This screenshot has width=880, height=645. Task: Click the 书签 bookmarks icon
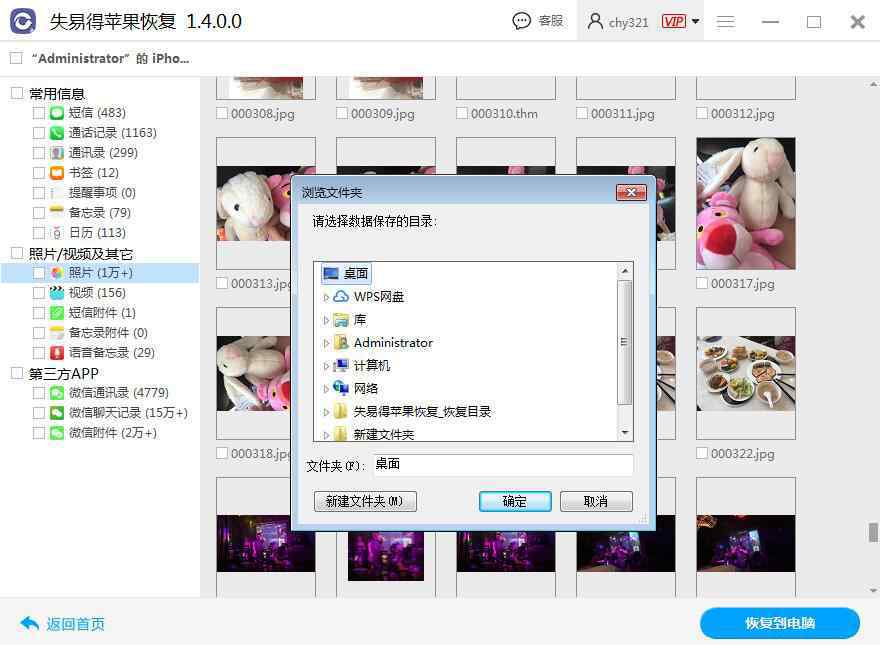tap(57, 173)
